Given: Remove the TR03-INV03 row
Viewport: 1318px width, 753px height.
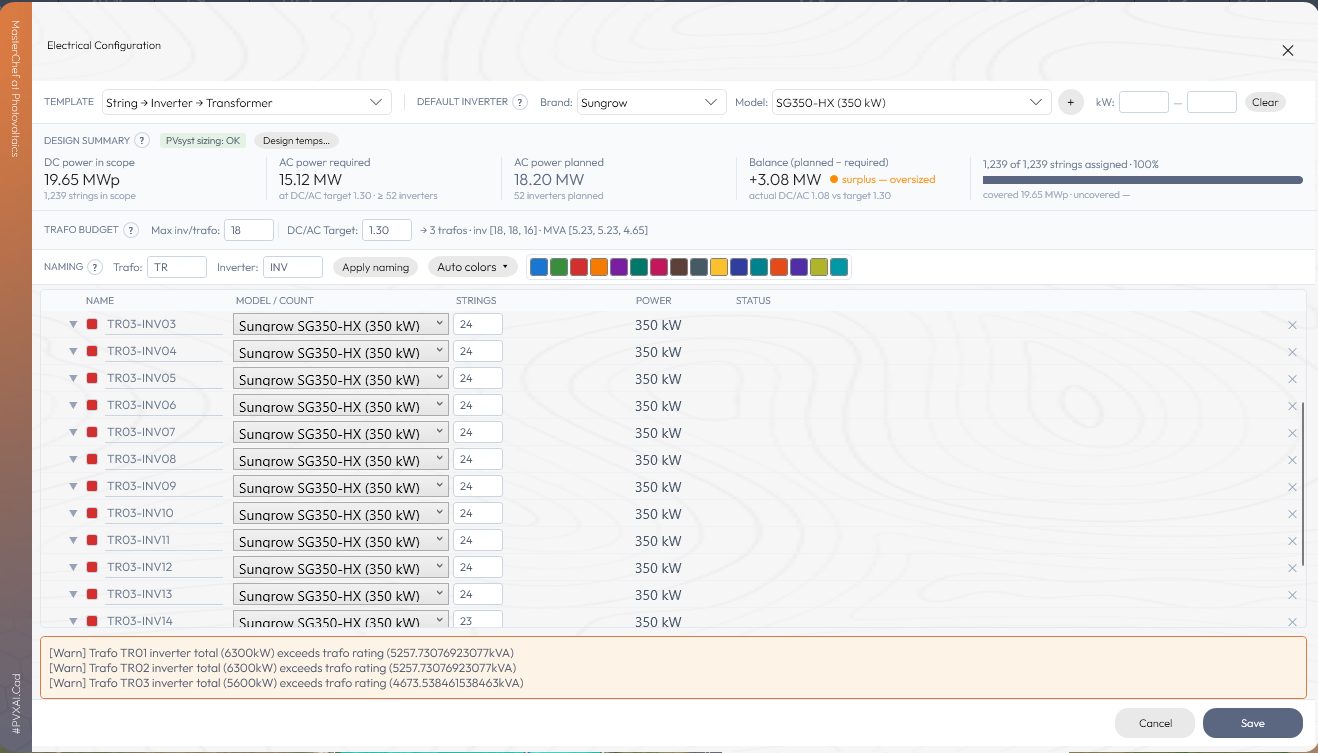Looking at the screenshot, I should tap(1292, 325).
